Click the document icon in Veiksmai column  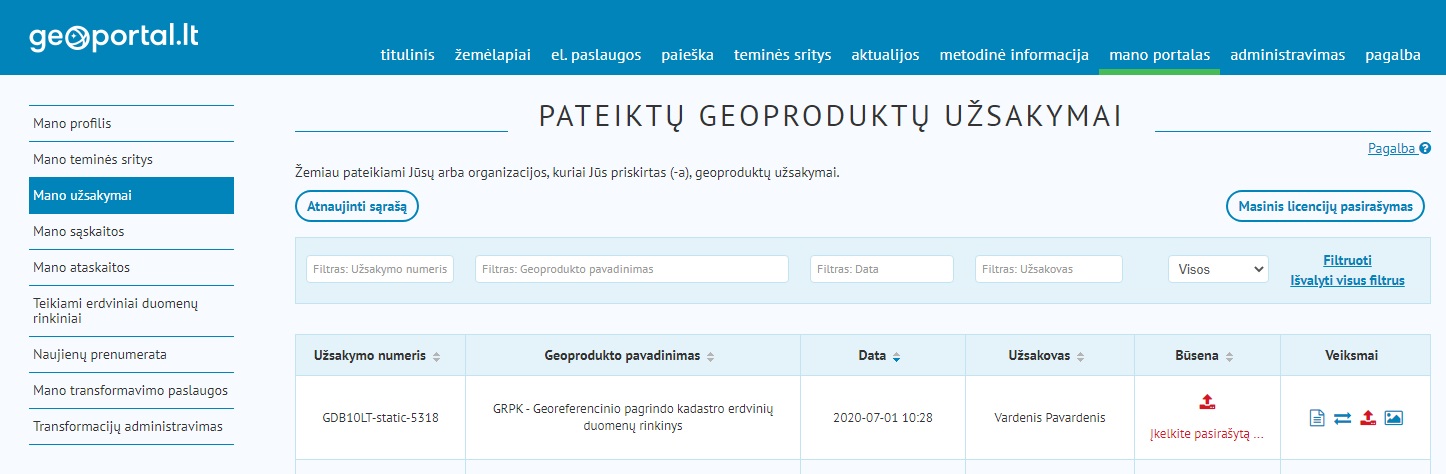click(x=1317, y=418)
